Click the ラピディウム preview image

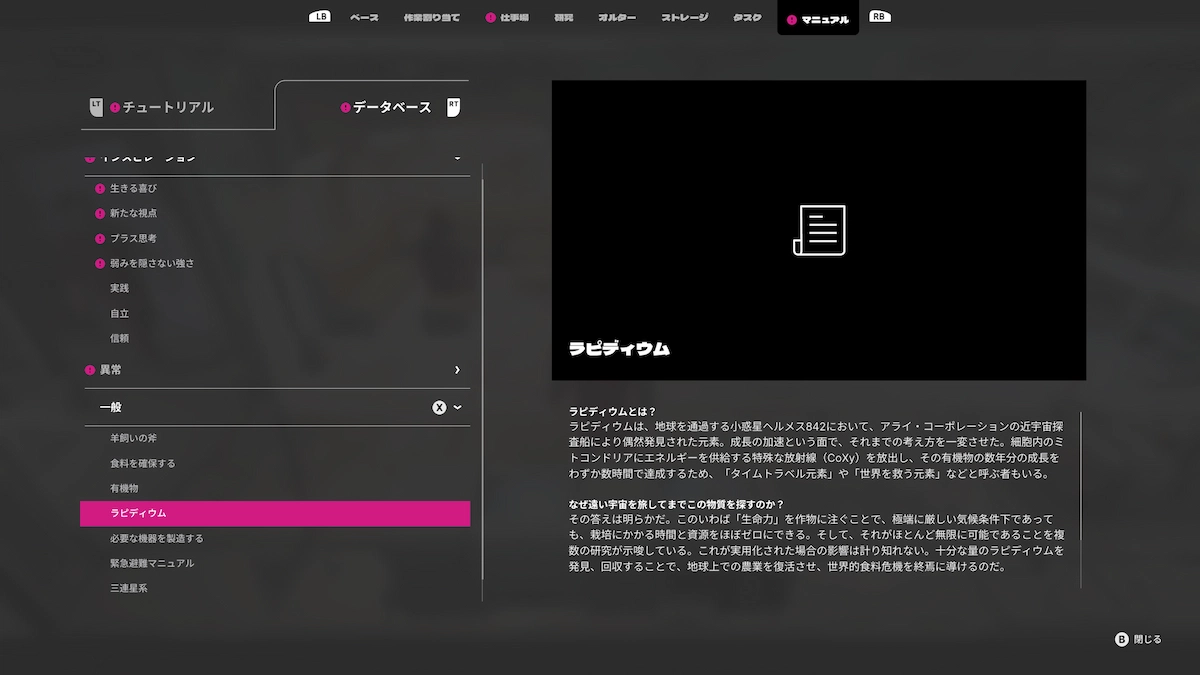point(819,230)
